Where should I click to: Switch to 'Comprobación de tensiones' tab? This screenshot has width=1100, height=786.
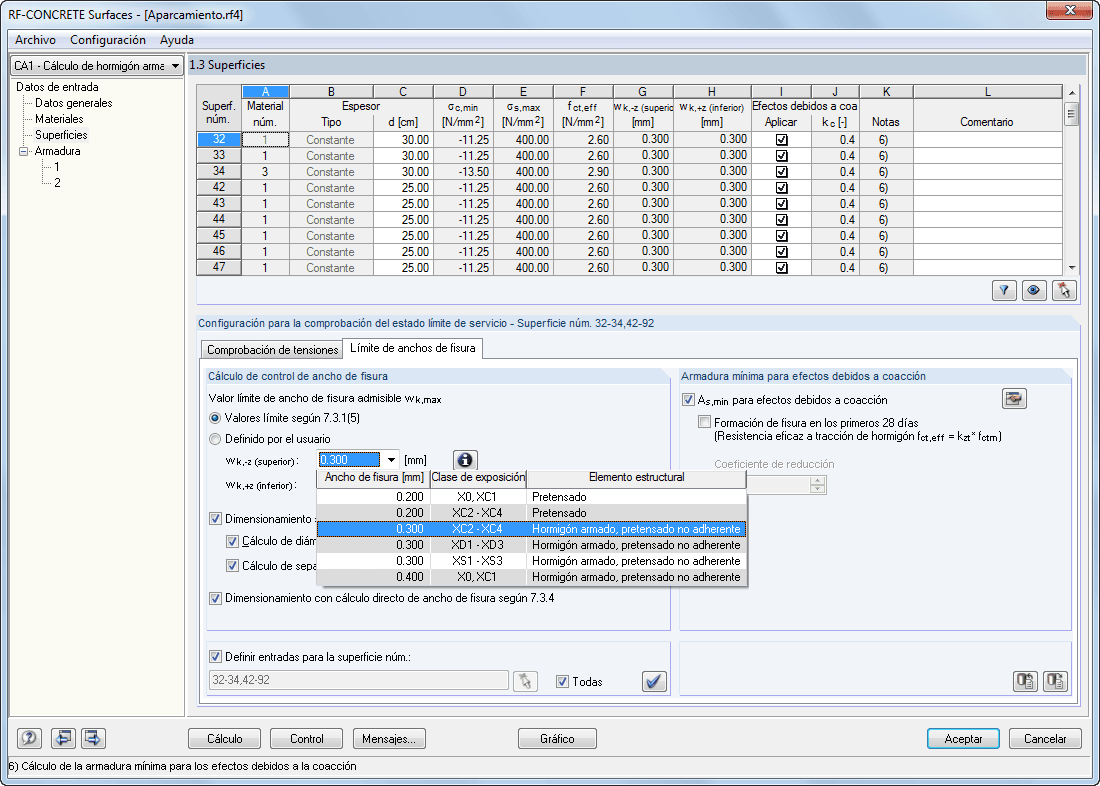point(272,349)
